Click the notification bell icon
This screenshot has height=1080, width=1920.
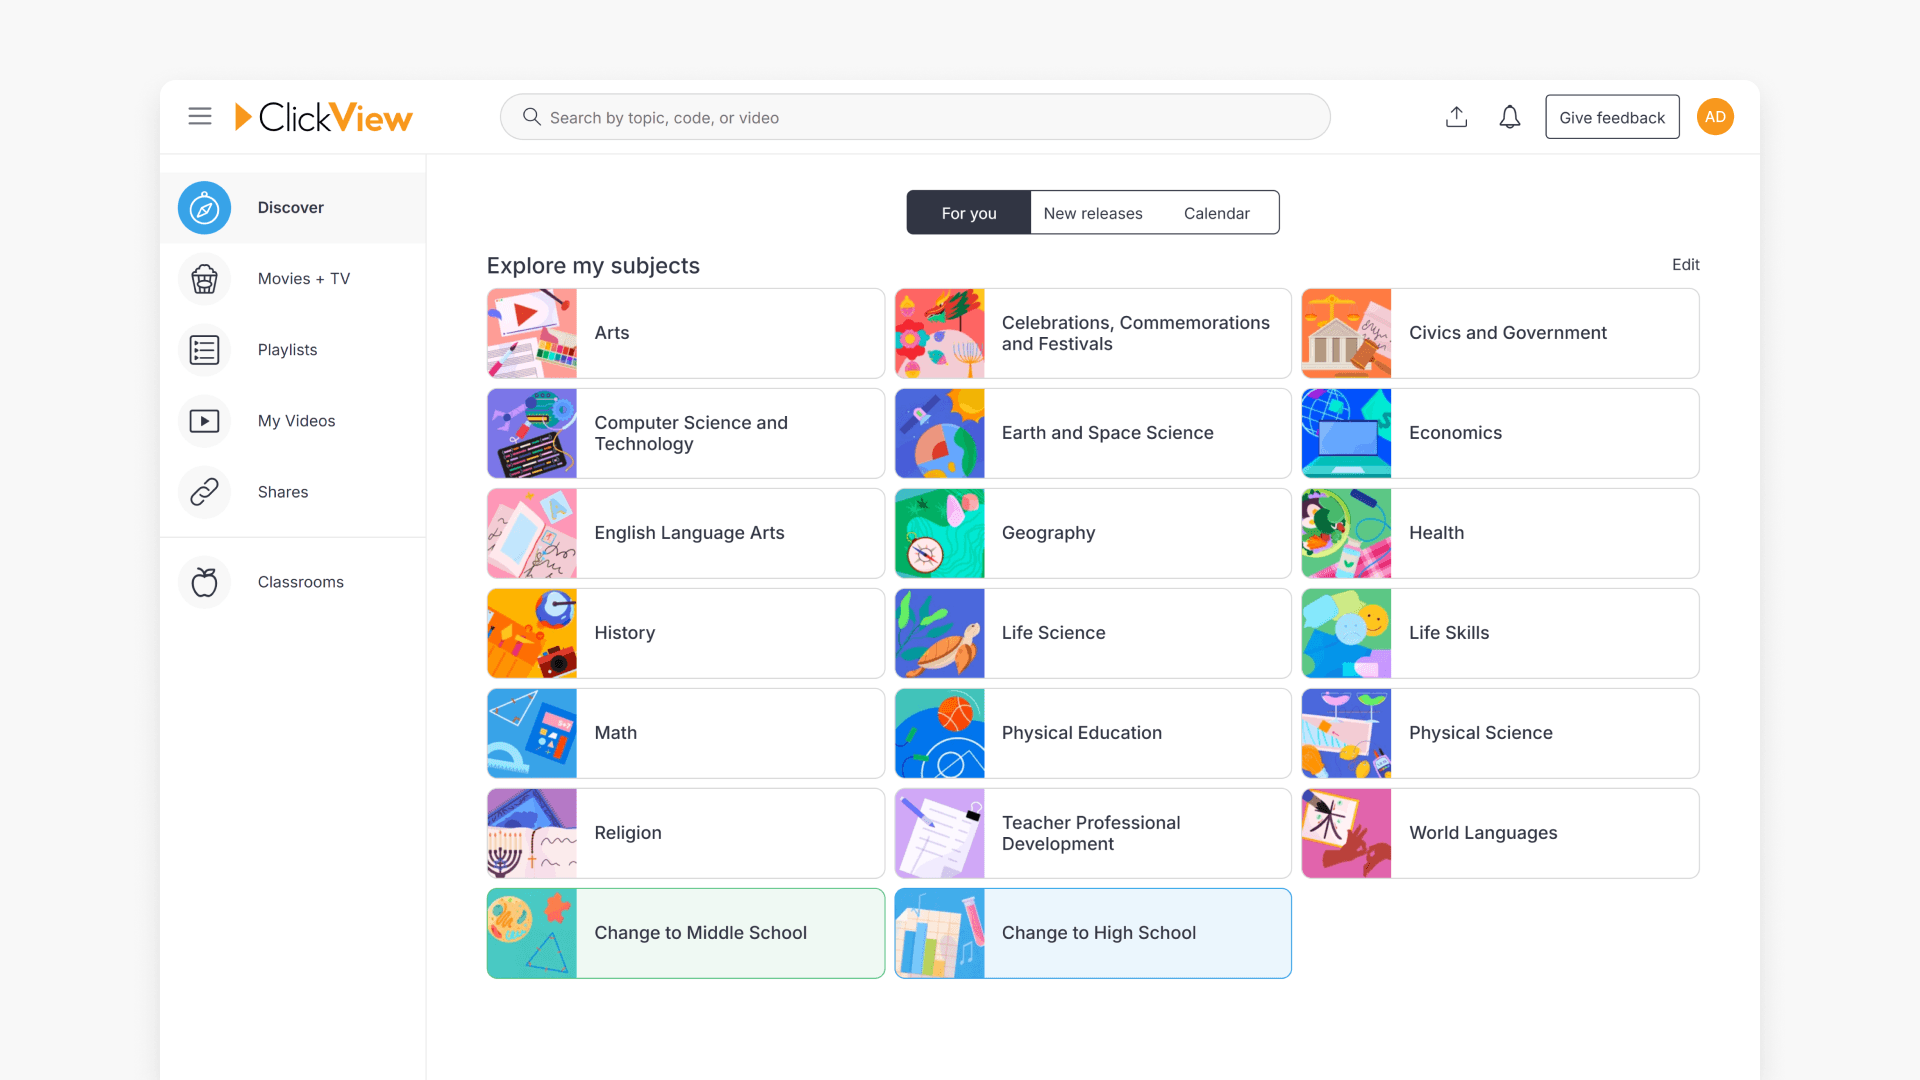(x=1510, y=116)
